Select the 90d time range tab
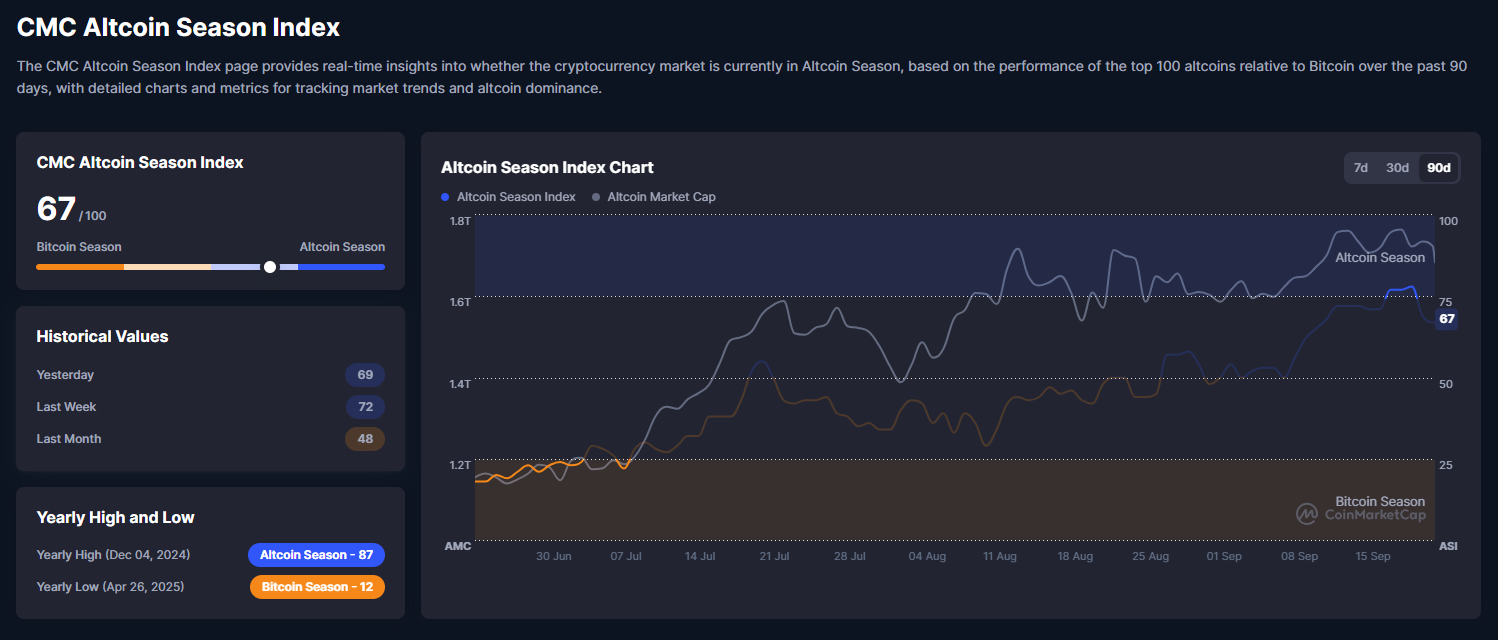The image size is (1498, 640). (1439, 168)
